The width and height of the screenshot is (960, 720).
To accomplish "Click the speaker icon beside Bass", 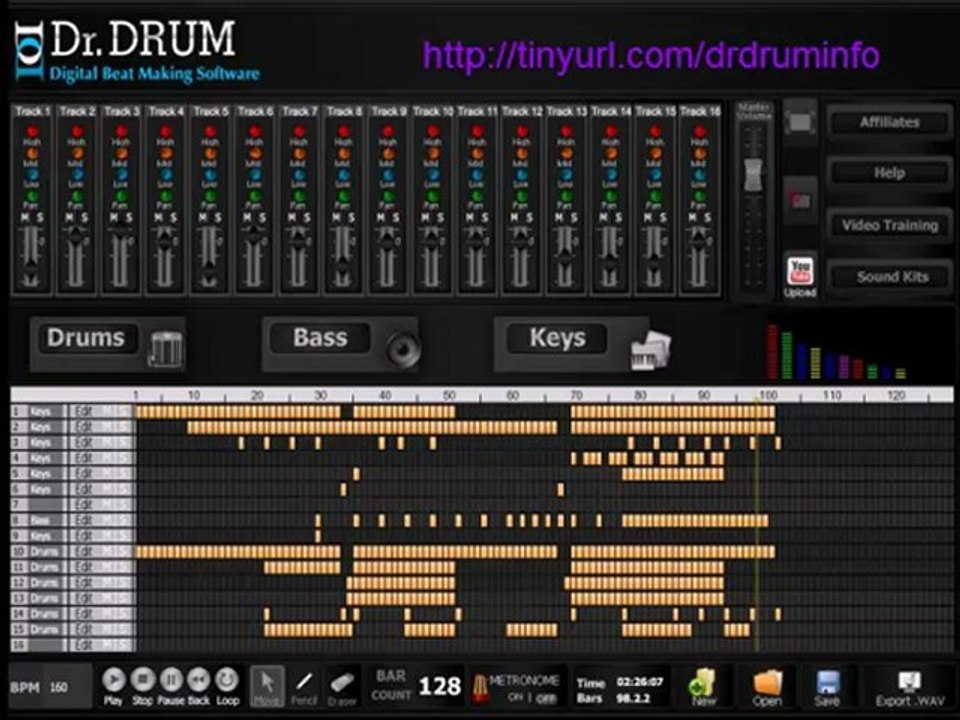I will [403, 348].
